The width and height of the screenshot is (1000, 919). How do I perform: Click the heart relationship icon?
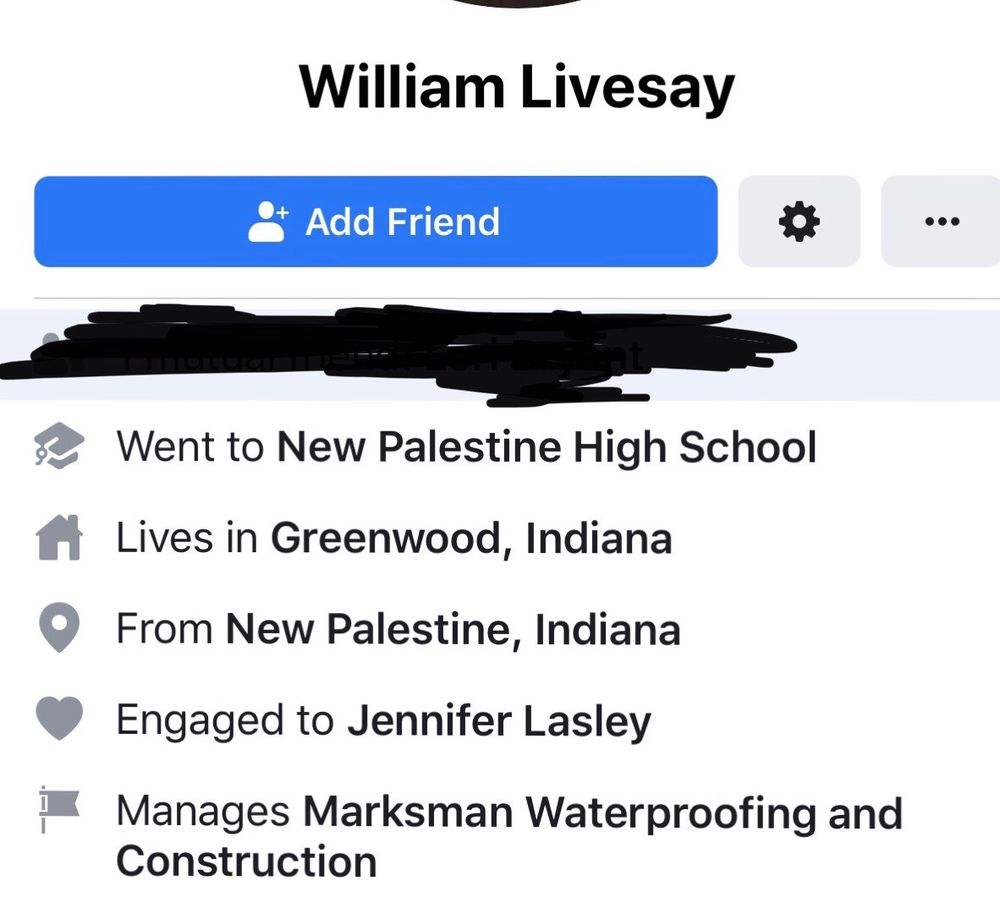(57, 720)
